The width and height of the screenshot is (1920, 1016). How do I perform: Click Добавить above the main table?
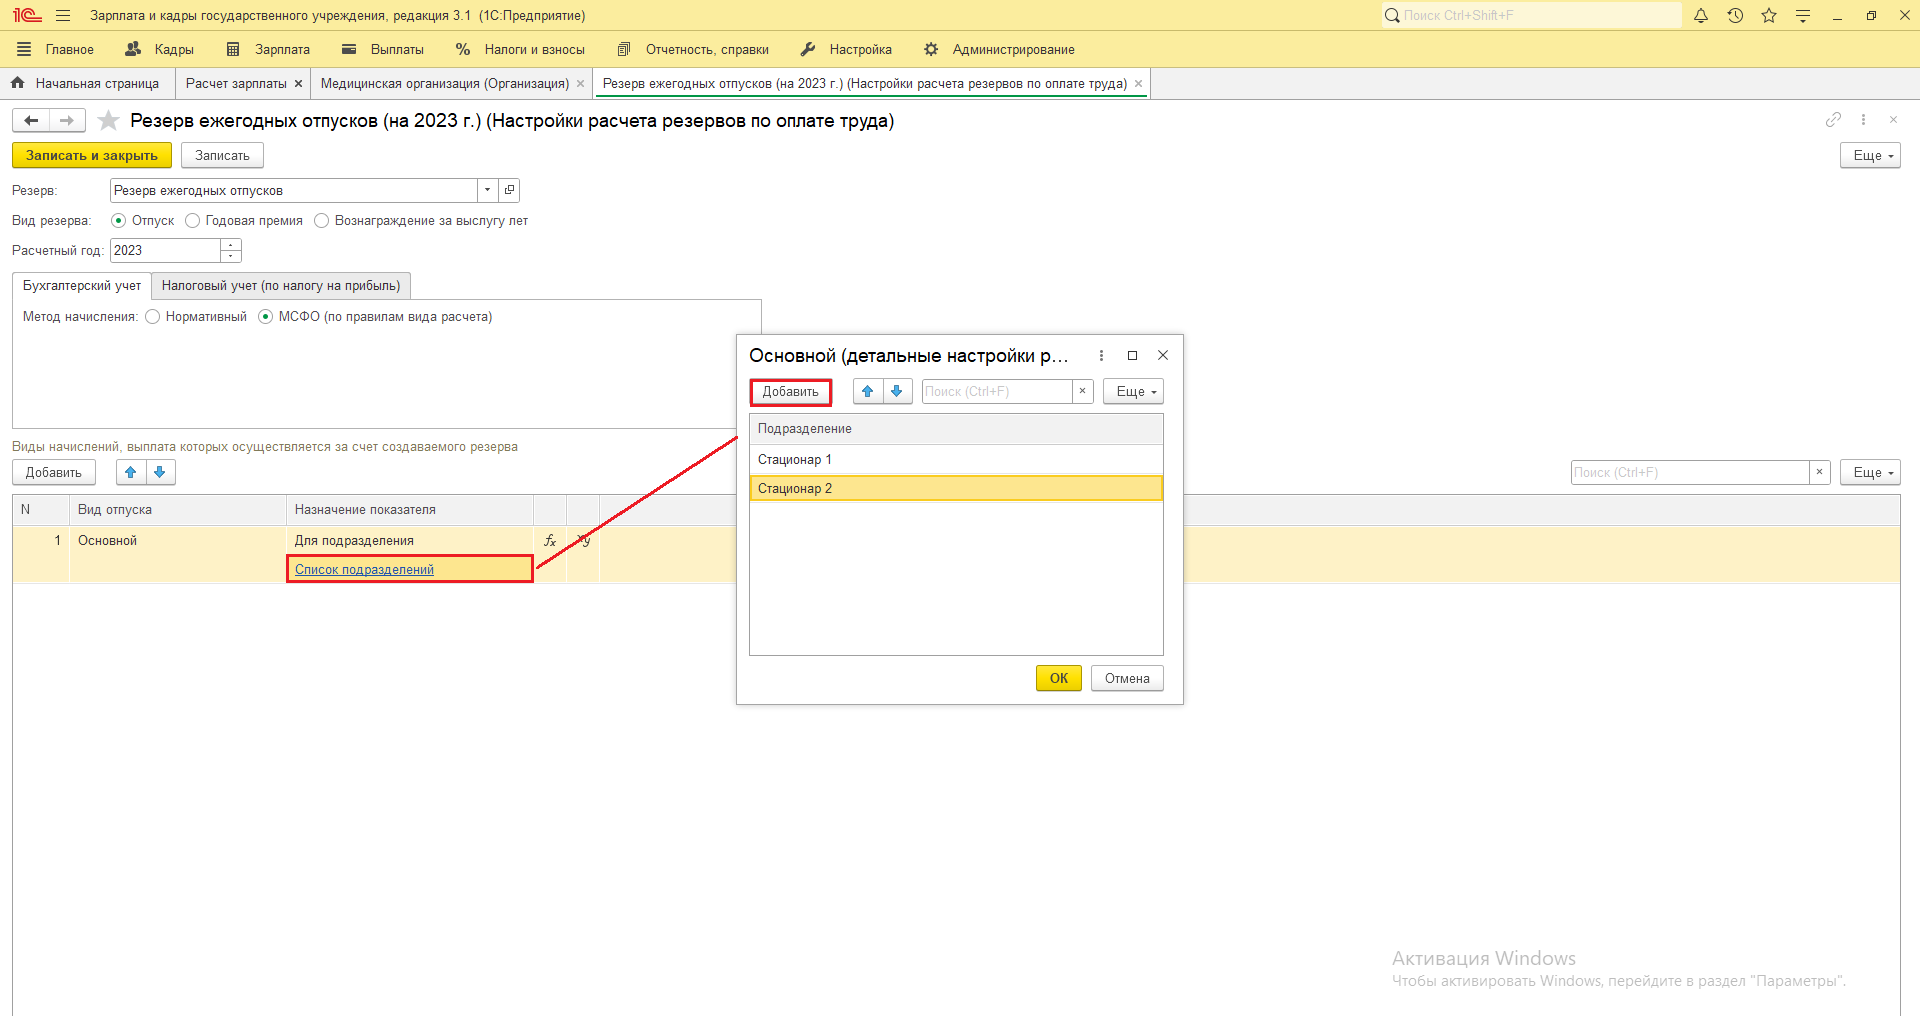pyautogui.click(x=54, y=473)
